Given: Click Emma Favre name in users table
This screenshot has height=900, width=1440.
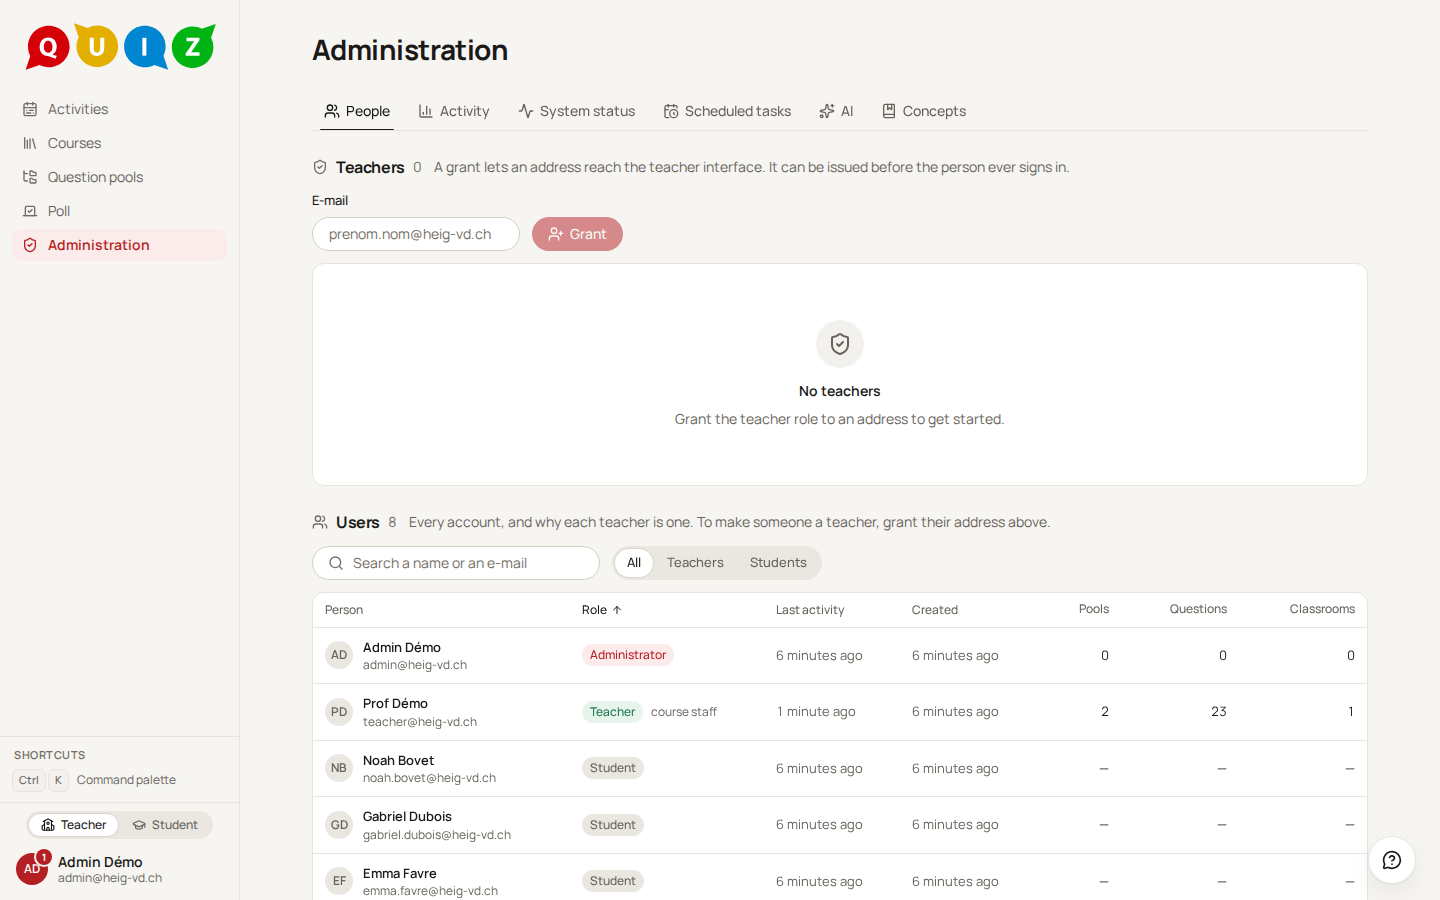Looking at the screenshot, I should 400,873.
